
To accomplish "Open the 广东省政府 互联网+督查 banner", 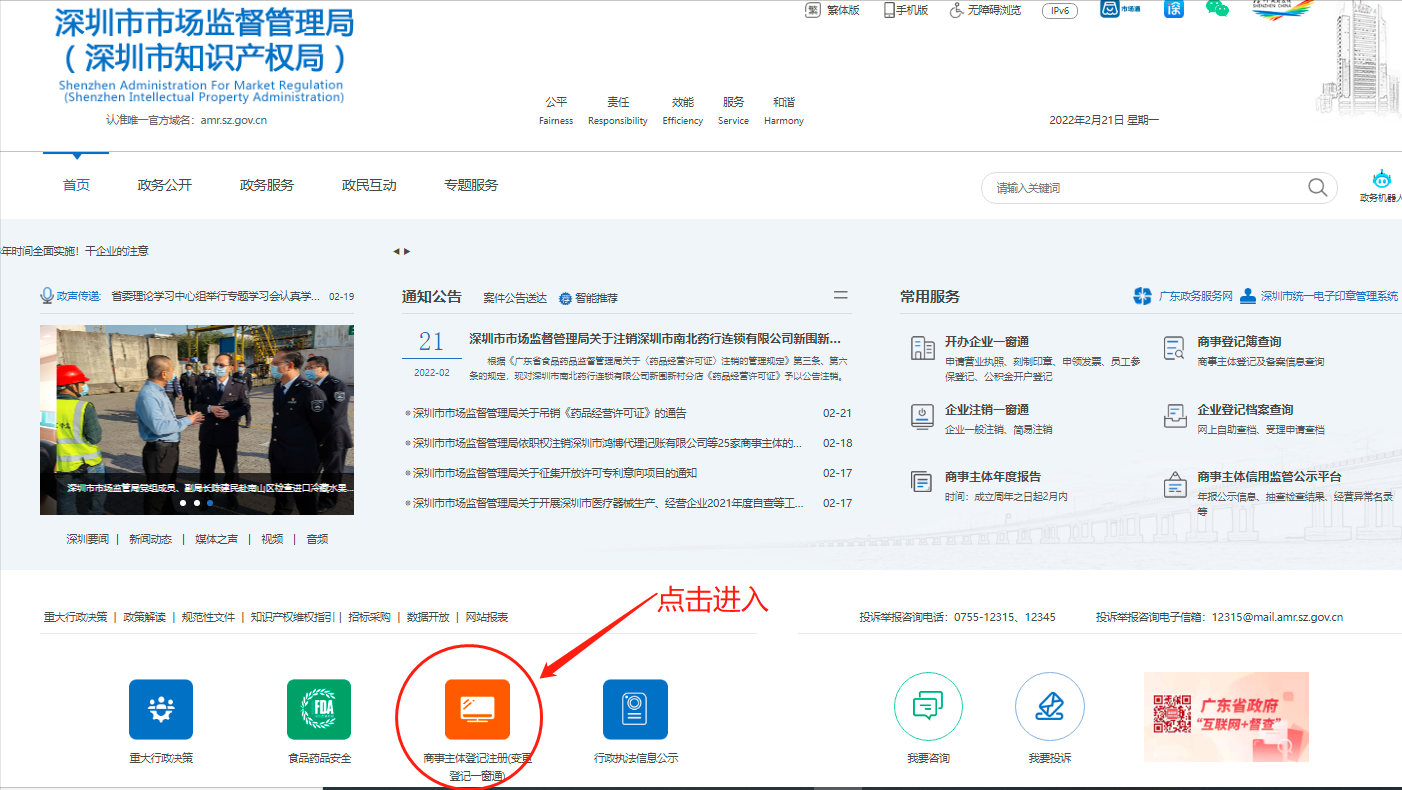I will pyautogui.click(x=1226, y=716).
